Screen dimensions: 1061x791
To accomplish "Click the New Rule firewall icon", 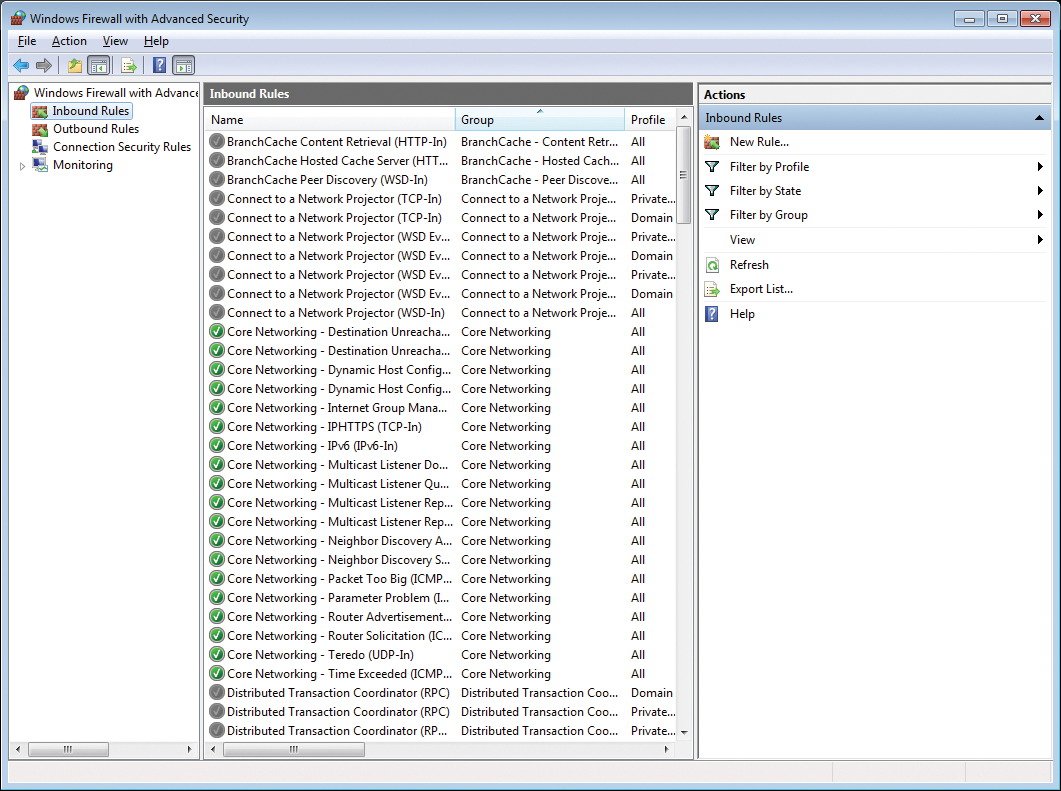I will click(714, 141).
